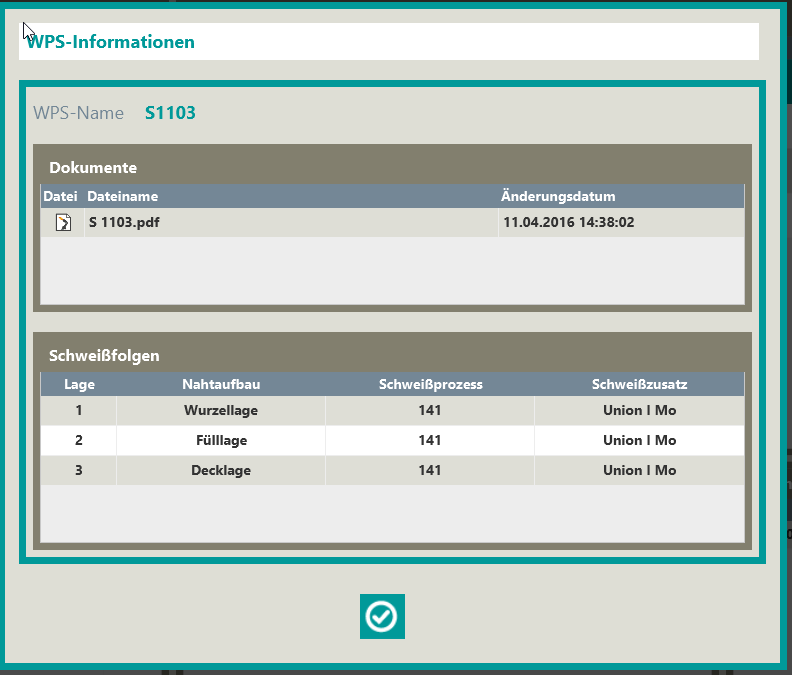Open the S 1103.pdf file icon
This screenshot has width=792, height=675.
[x=63, y=223]
